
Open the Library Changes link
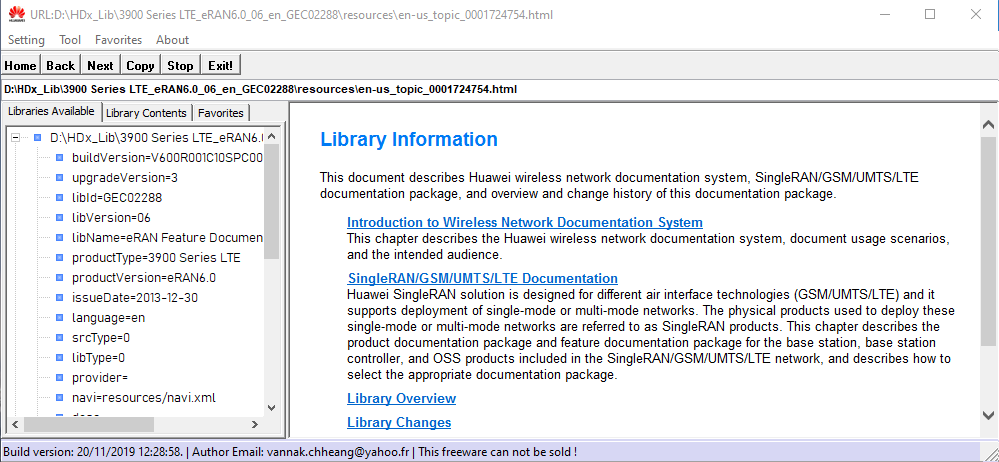(x=399, y=422)
